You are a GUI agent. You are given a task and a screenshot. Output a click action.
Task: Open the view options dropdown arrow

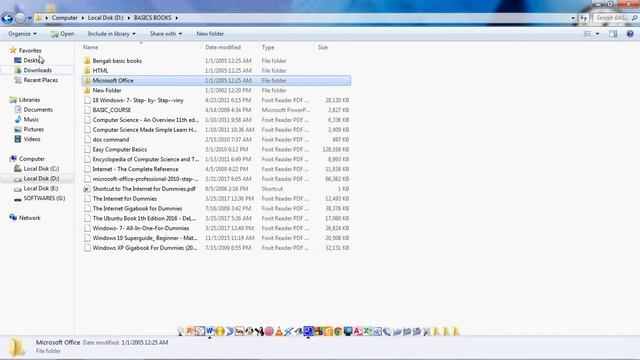[x=598, y=34]
